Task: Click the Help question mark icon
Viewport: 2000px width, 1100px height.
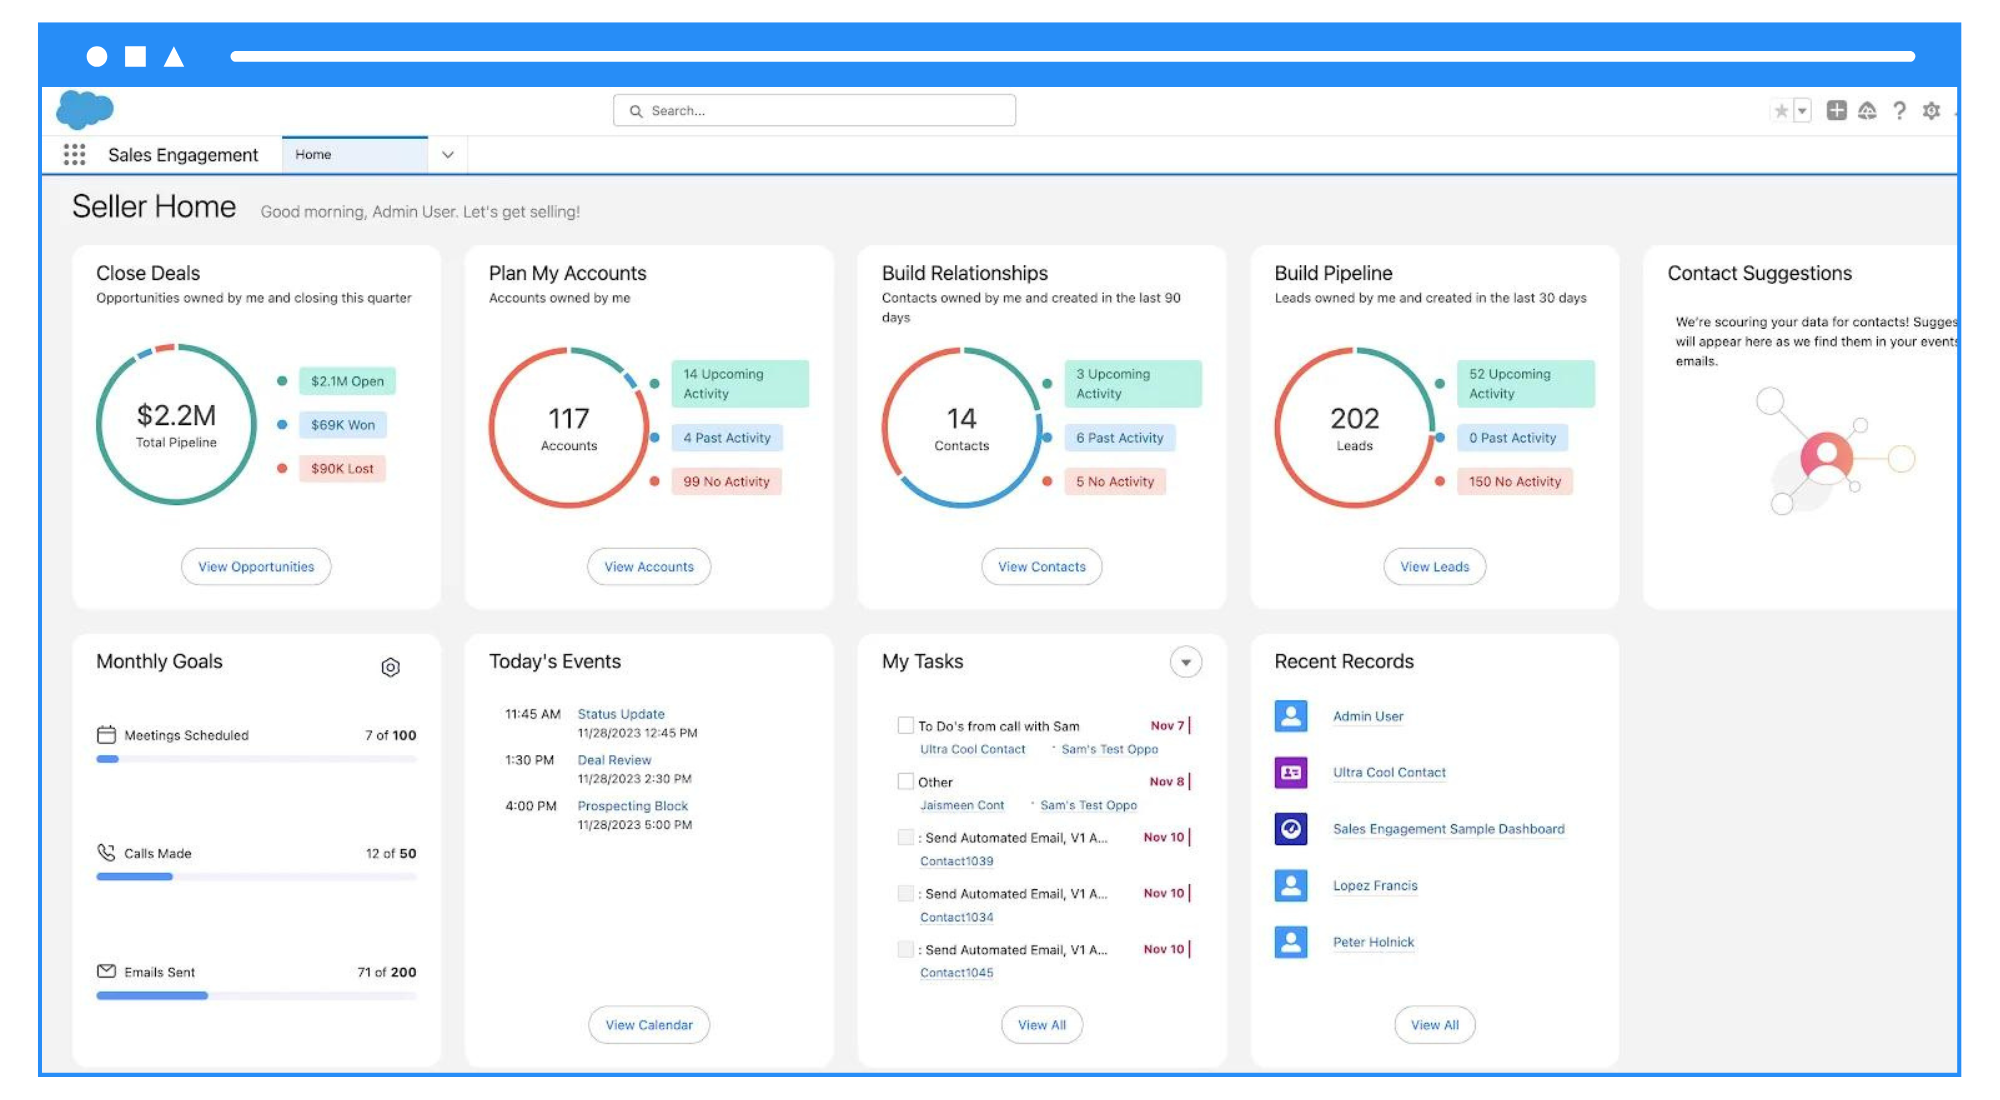Action: point(1899,111)
